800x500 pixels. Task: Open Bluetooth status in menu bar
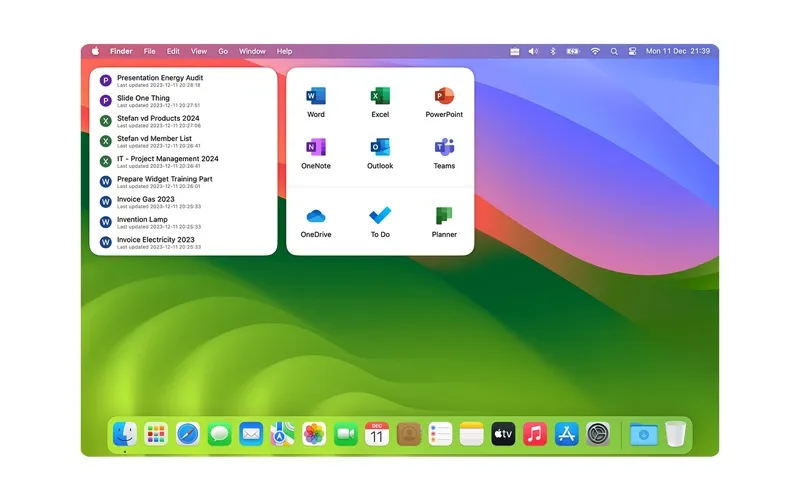pos(553,51)
